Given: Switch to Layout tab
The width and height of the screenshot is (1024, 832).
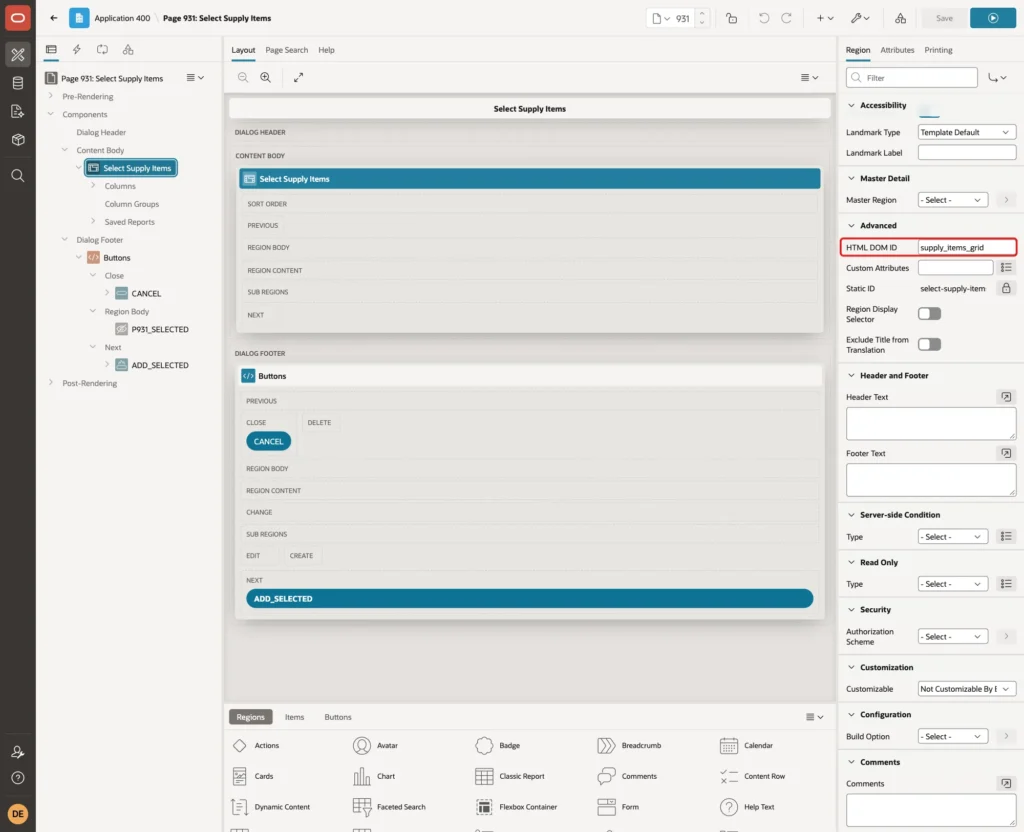Looking at the screenshot, I should point(243,50).
